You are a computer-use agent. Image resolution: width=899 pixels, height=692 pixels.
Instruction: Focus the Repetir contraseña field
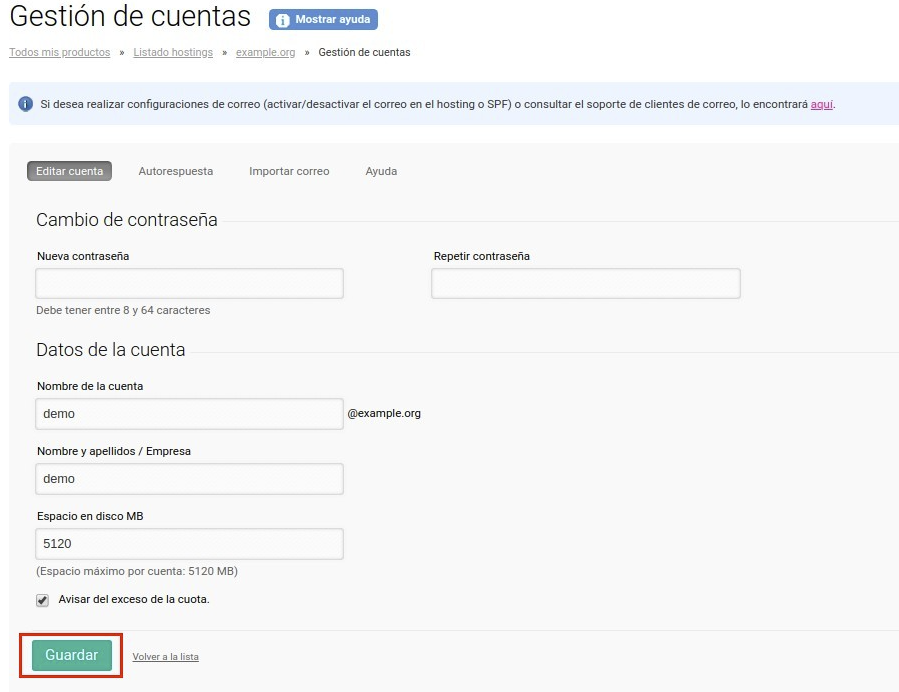pos(585,283)
